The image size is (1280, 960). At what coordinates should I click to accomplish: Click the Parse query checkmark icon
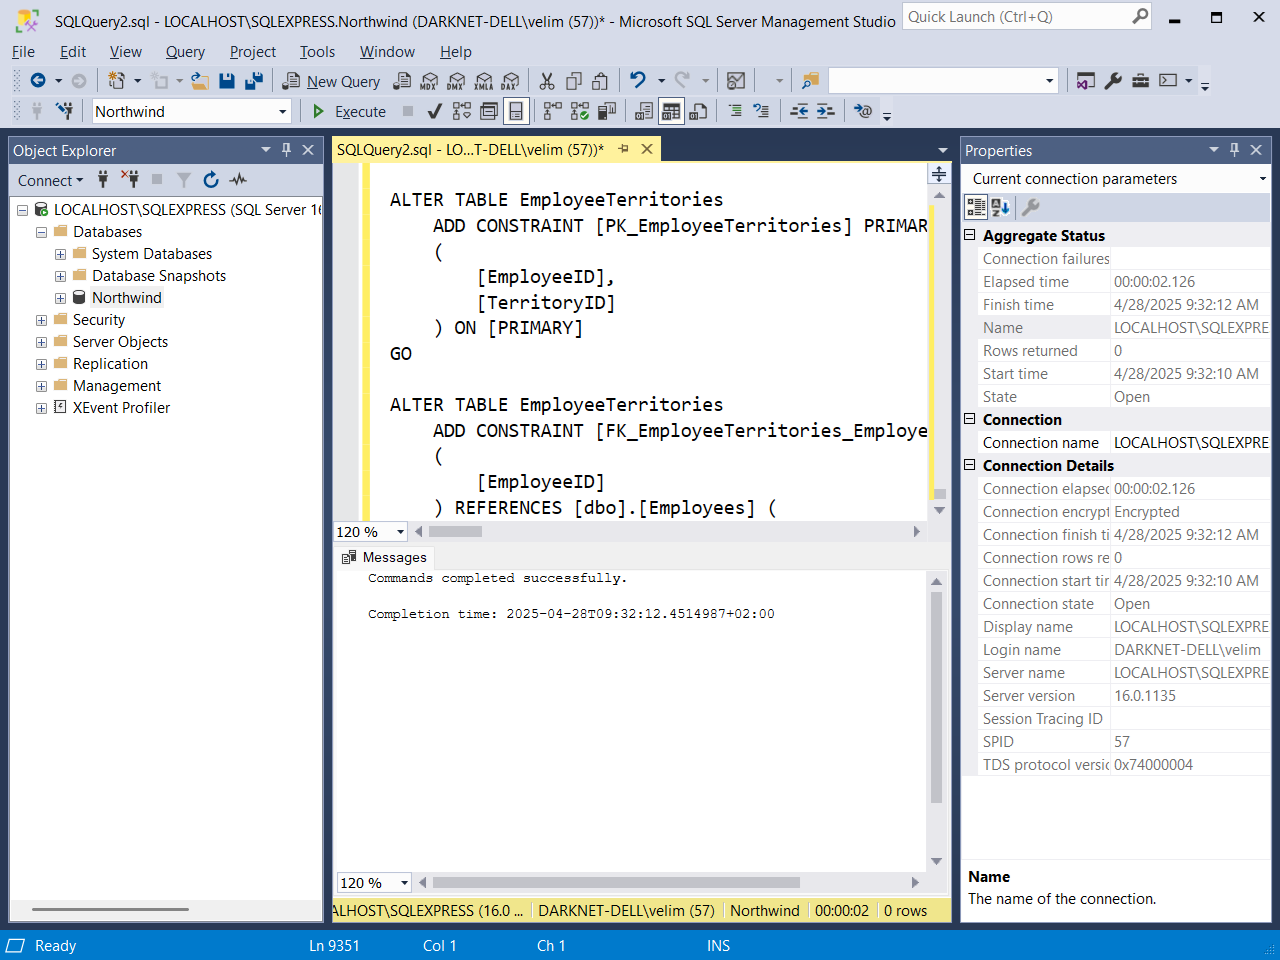coord(434,111)
